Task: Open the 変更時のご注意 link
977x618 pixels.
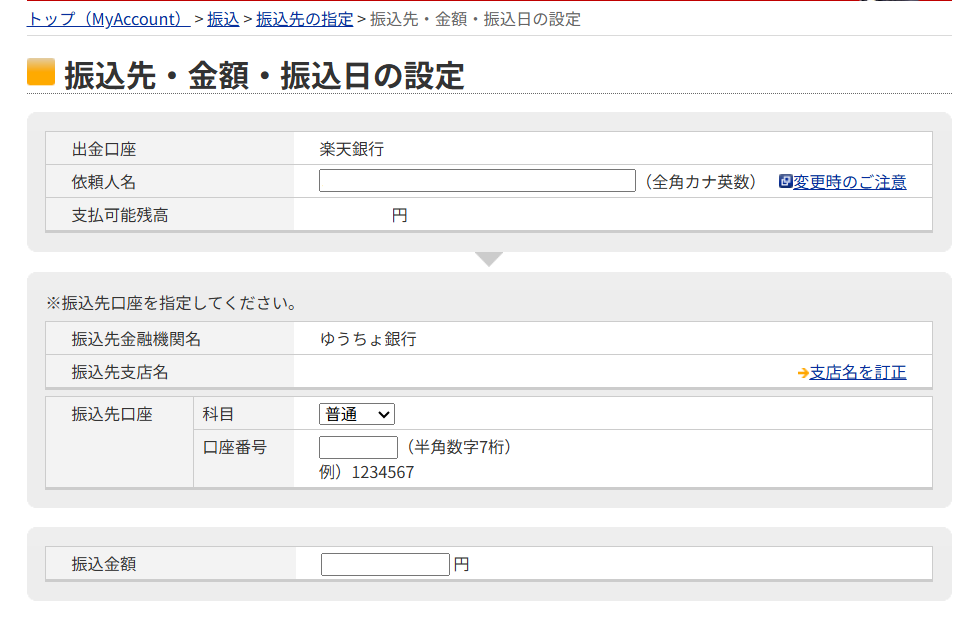Action: click(849, 182)
